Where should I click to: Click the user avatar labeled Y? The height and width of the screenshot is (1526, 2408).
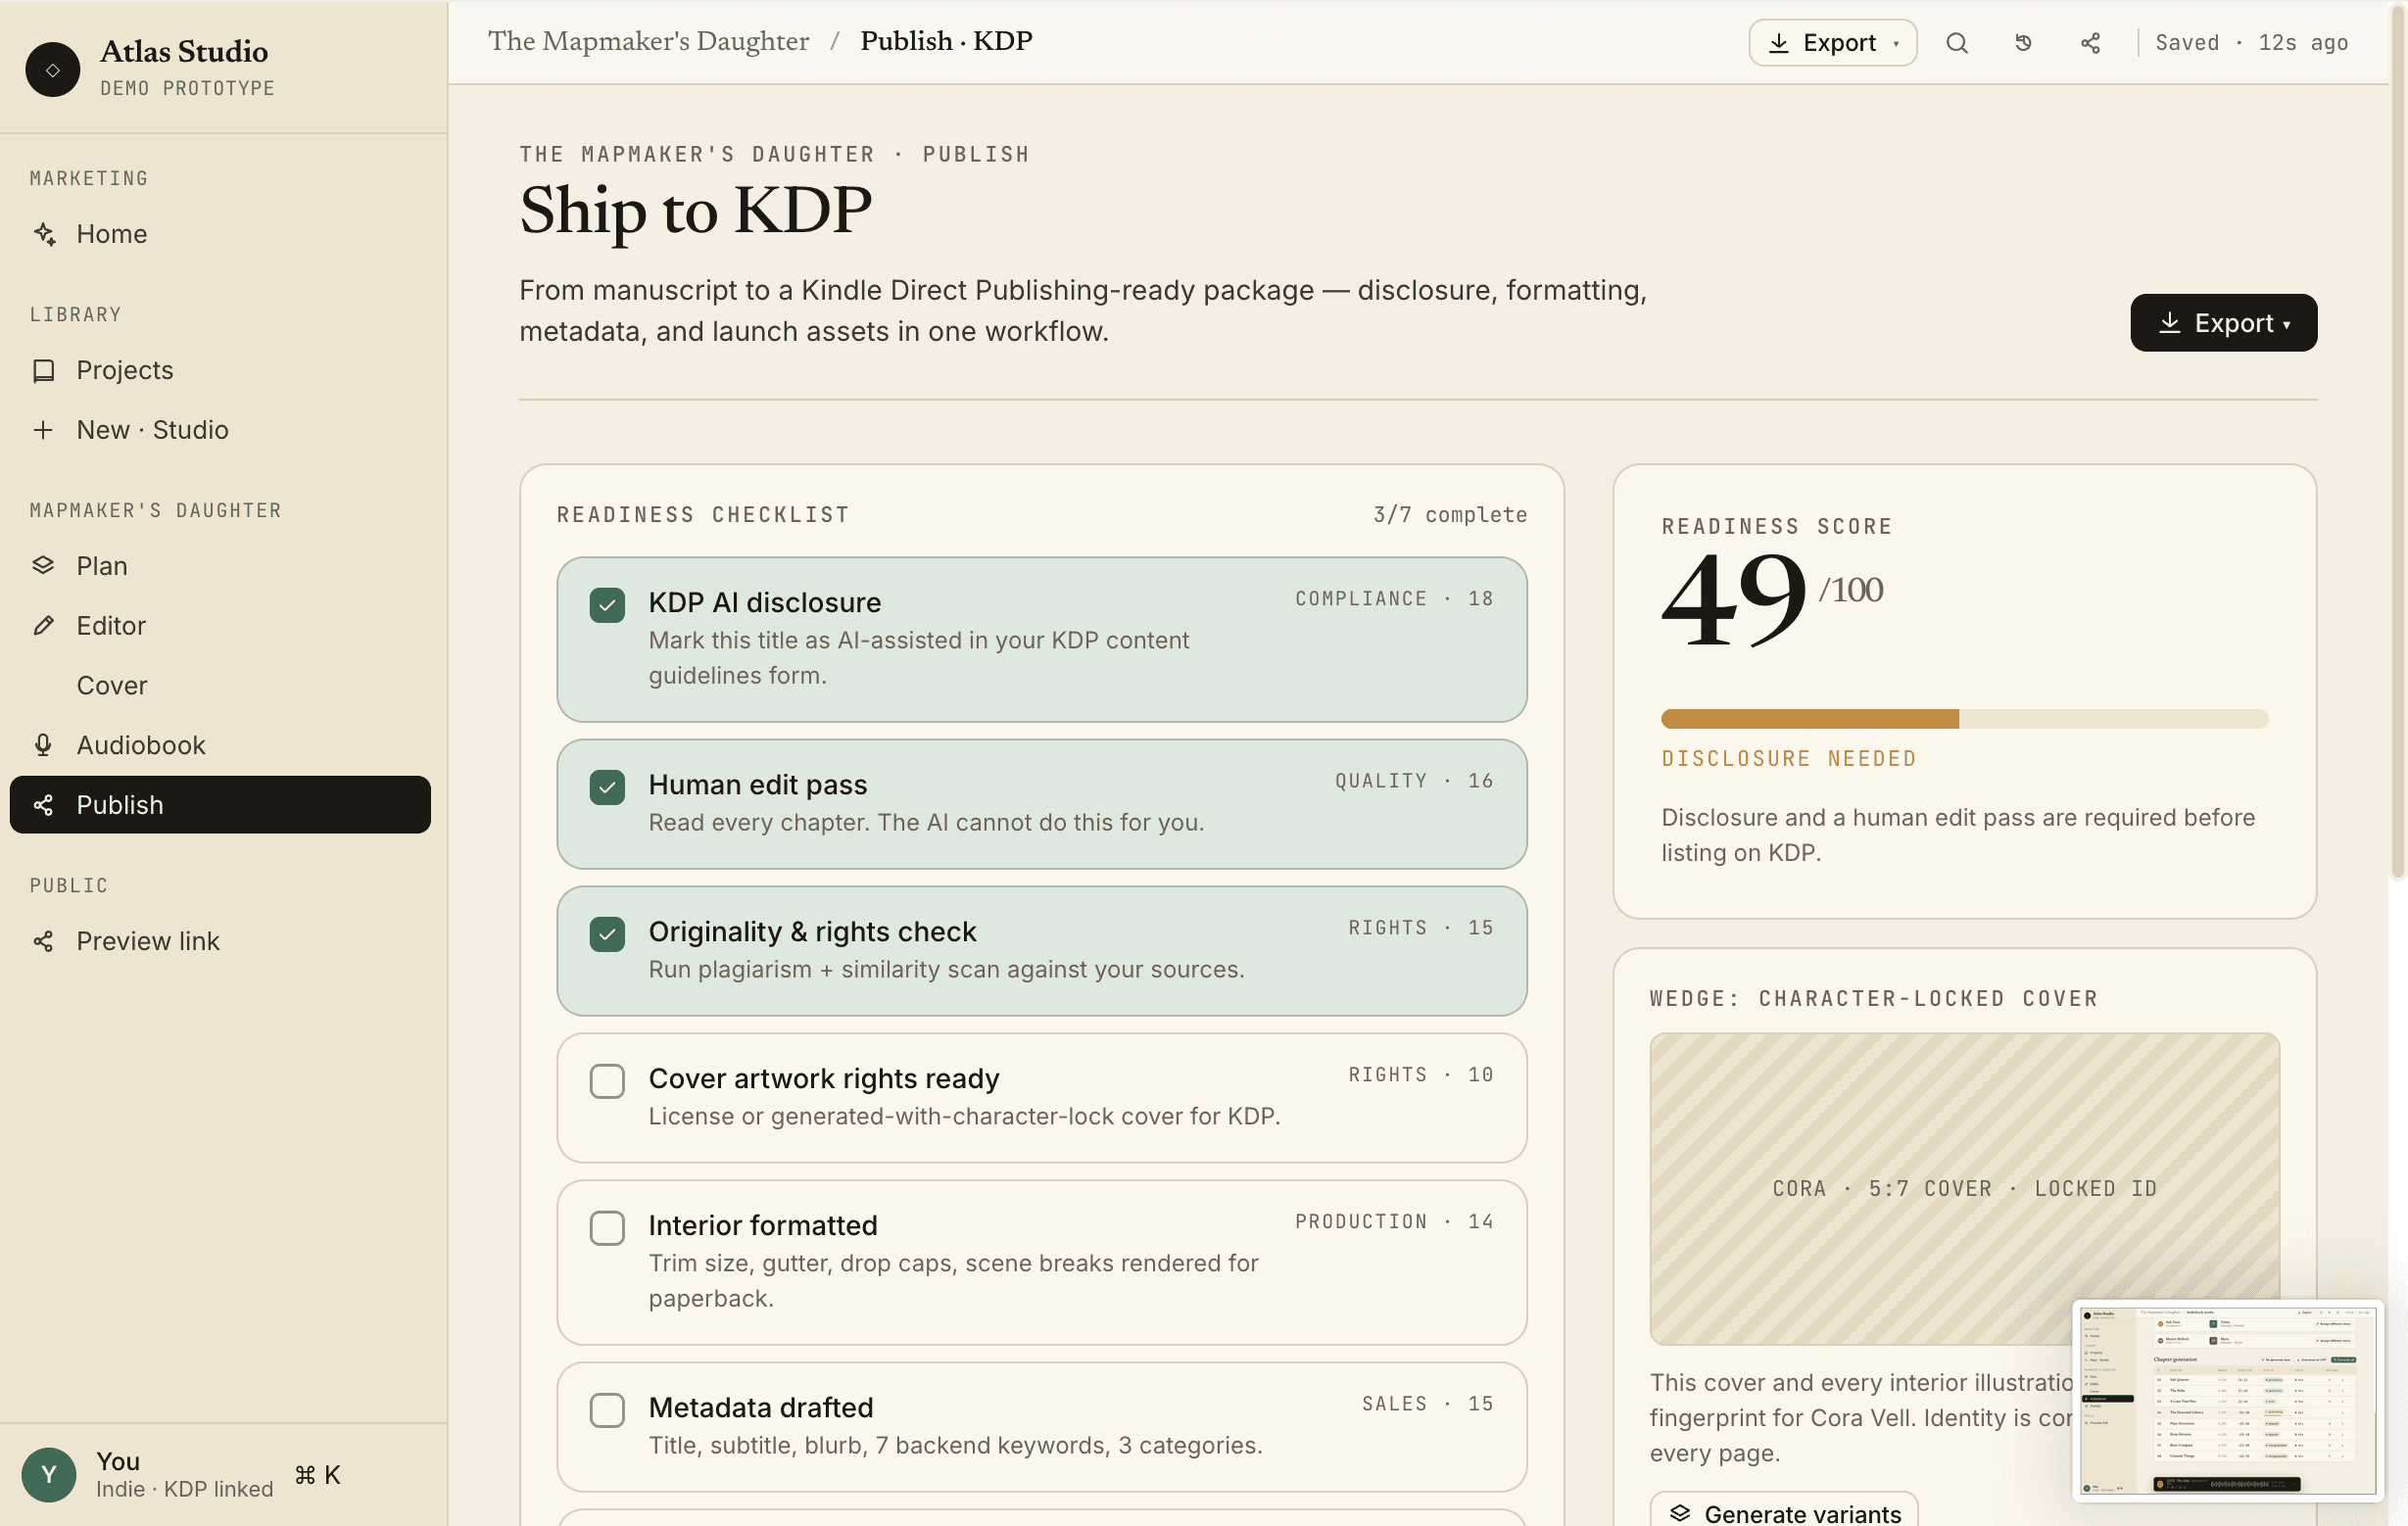[x=48, y=1475]
